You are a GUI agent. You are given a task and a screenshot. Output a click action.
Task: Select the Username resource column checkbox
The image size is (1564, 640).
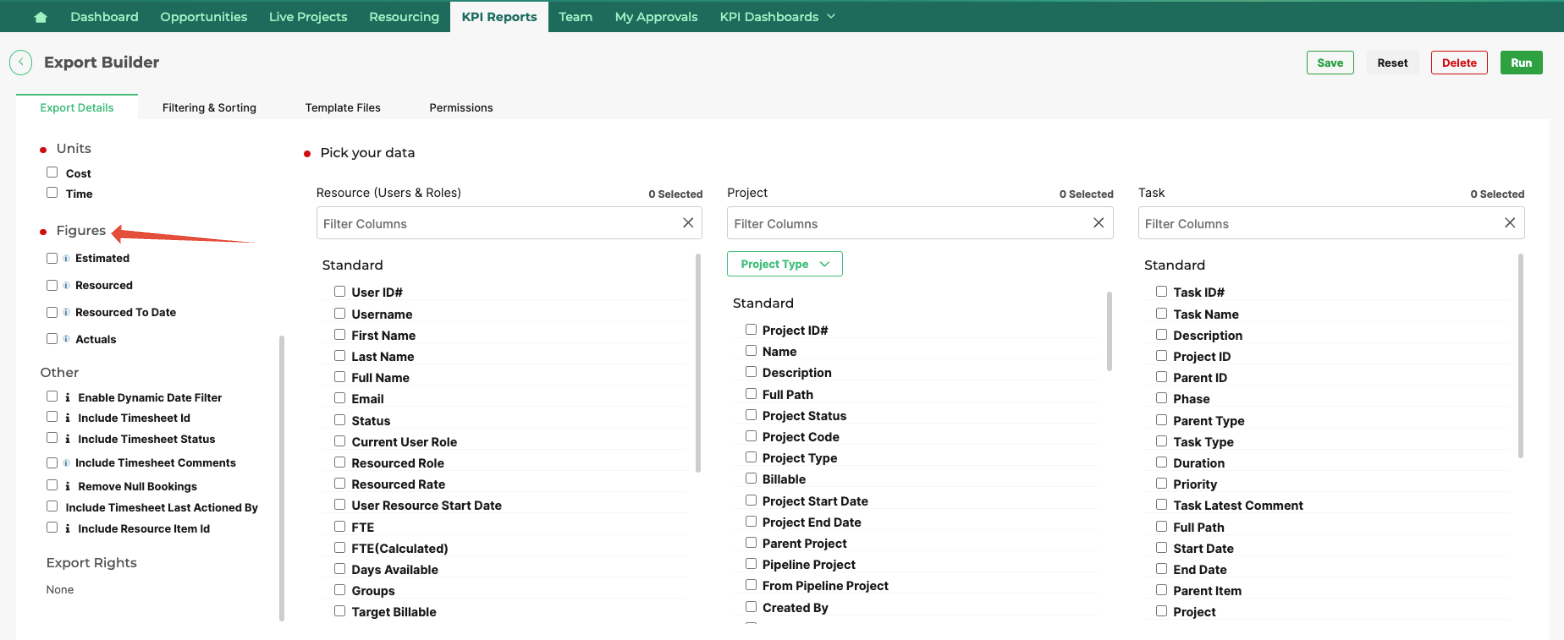pyautogui.click(x=340, y=313)
